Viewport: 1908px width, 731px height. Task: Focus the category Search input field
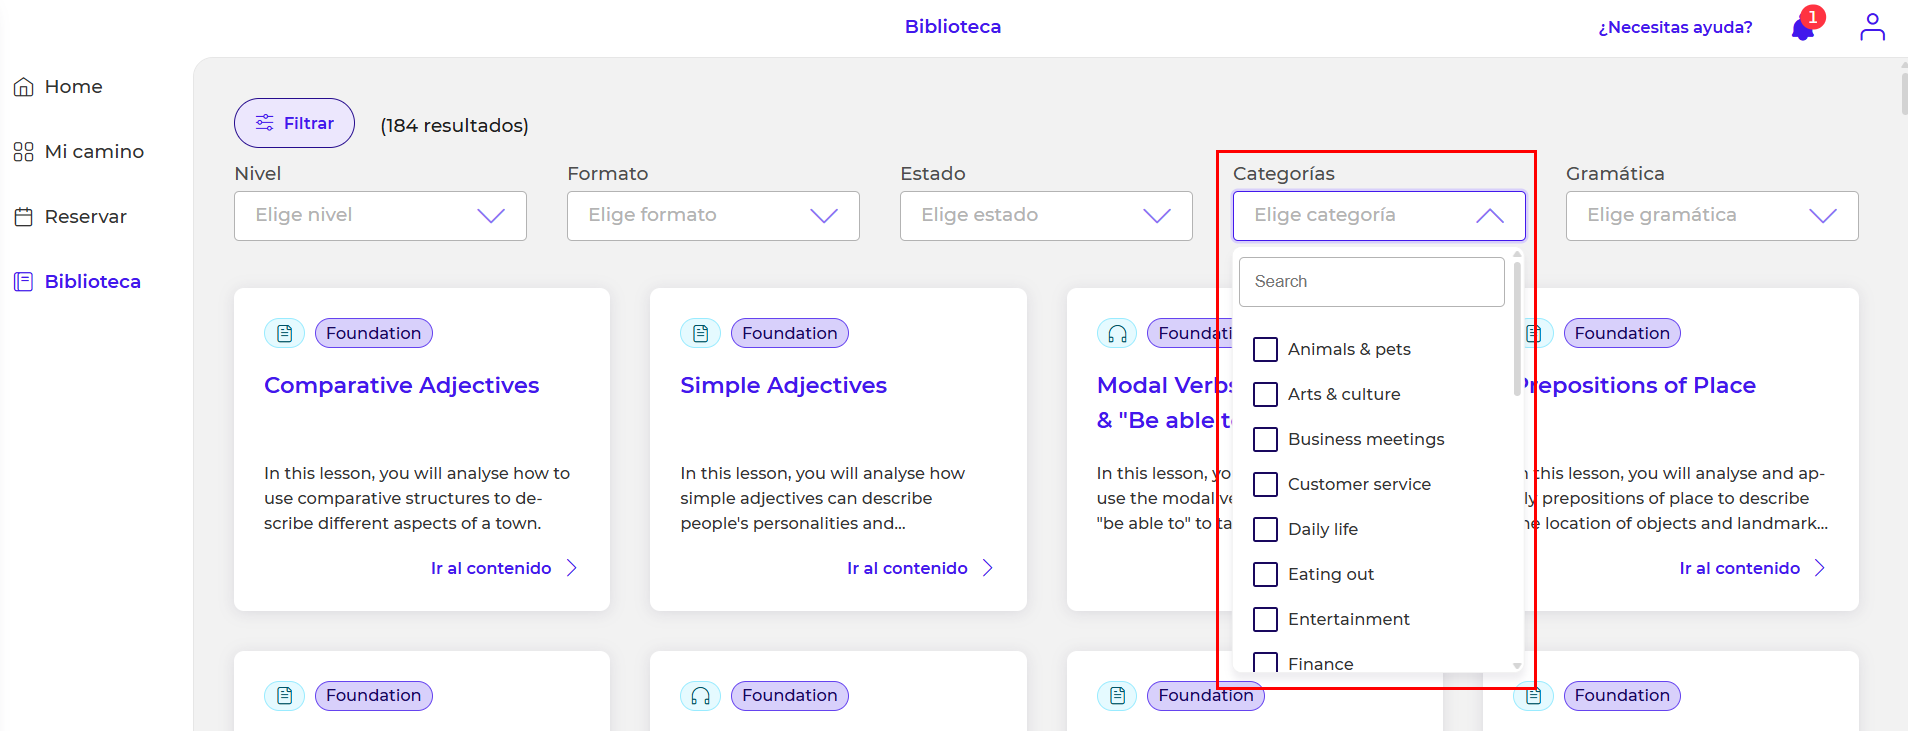[1371, 282]
